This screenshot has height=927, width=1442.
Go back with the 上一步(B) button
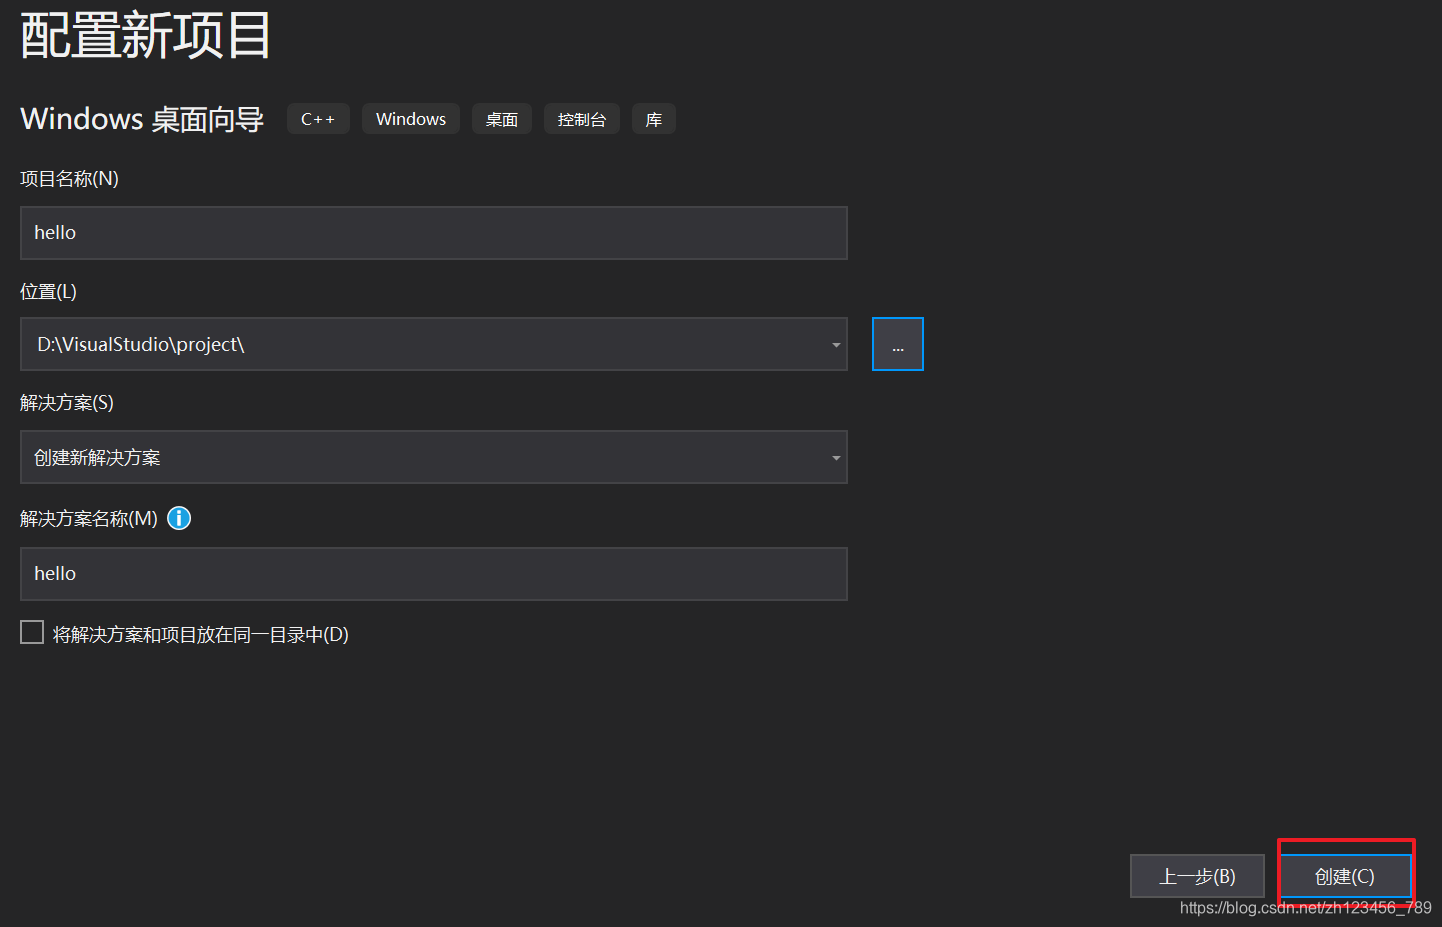tap(1197, 876)
